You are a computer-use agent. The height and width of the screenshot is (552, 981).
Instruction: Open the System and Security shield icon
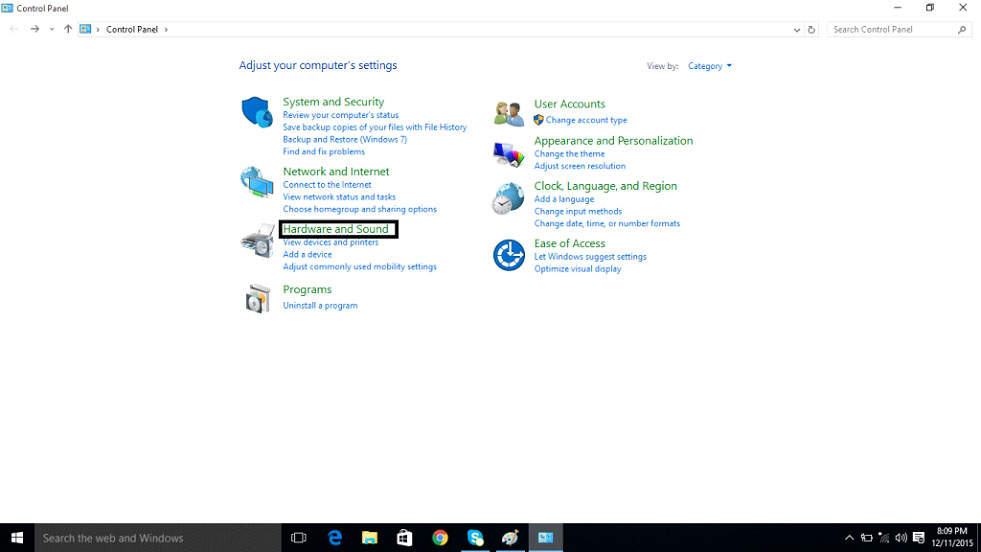point(257,112)
